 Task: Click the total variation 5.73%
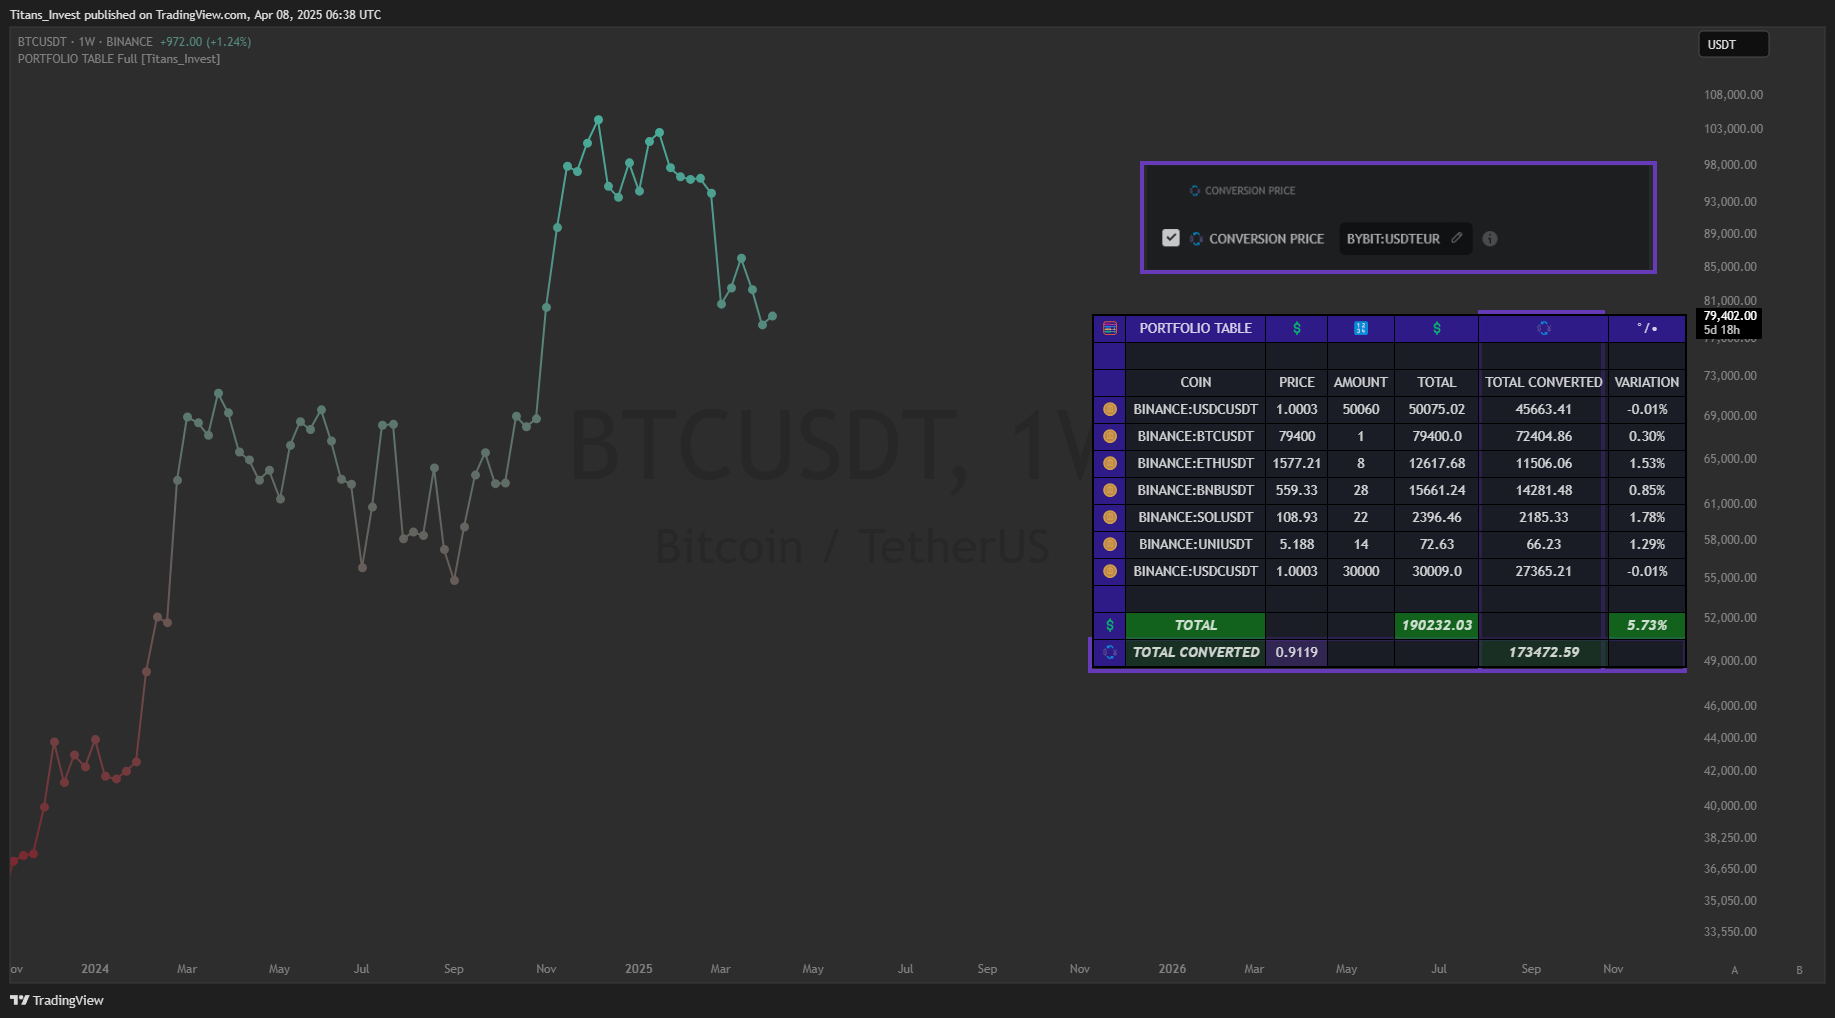(x=1647, y=625)
